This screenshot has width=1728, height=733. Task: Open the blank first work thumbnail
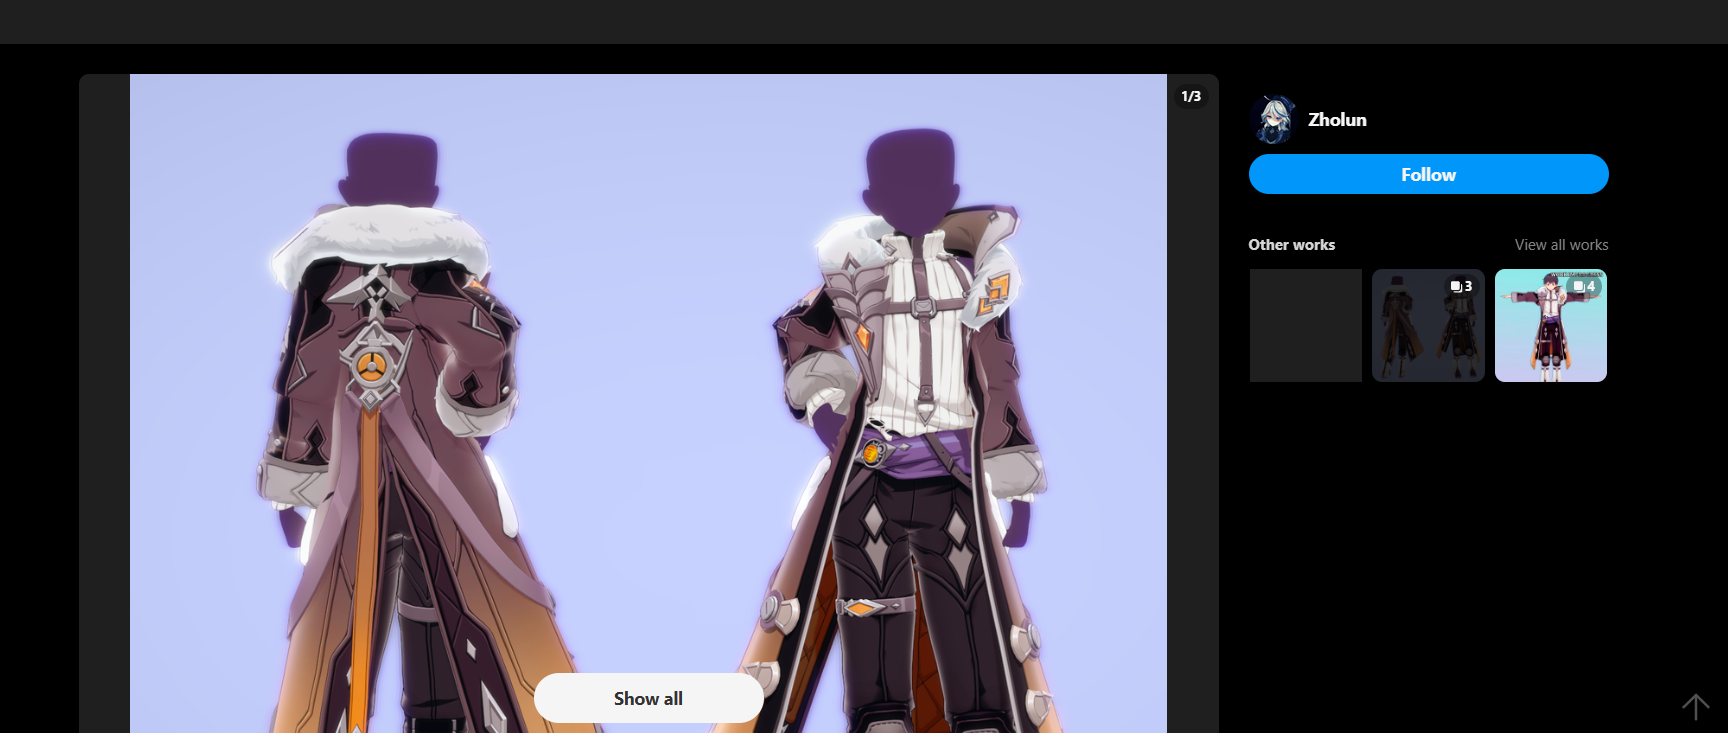pyautogui.click(x=1305, y=325)
